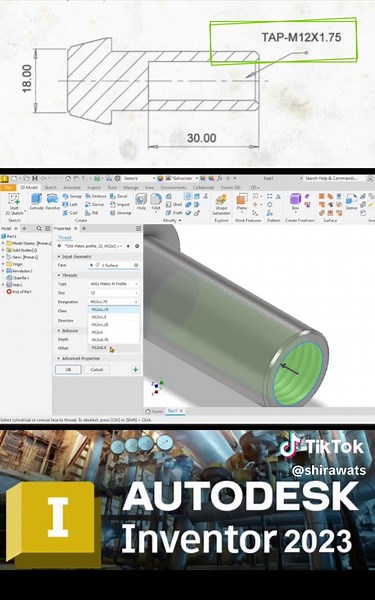Switch to the Sketch ribbon tab
The height and width of the screenshot is (600, 375).
click(51, 188)
